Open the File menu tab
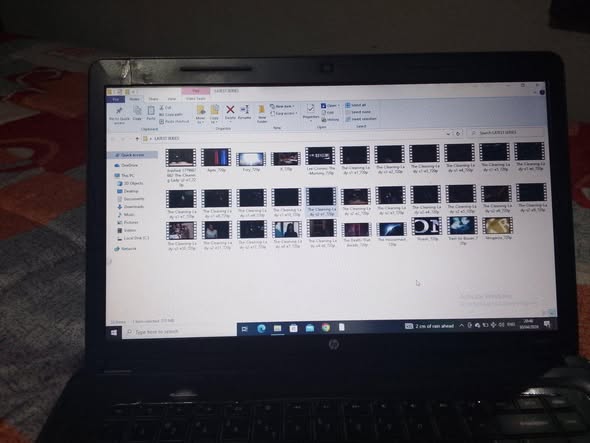Image resolution: width=590 pixels, height=443 pixels. click(116, 99)
